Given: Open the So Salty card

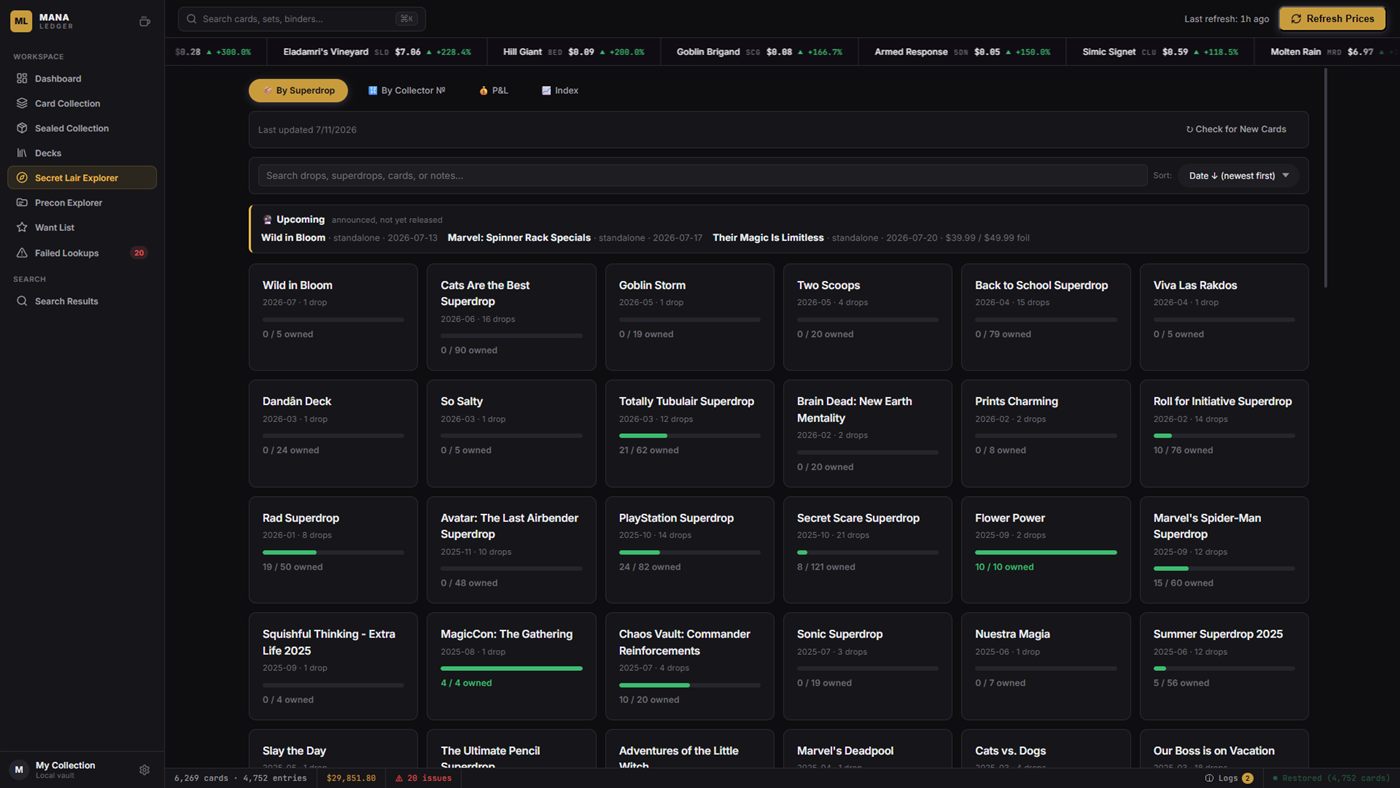Looking at the screenshot, I should pyautogui.click(x=511, y=433).
